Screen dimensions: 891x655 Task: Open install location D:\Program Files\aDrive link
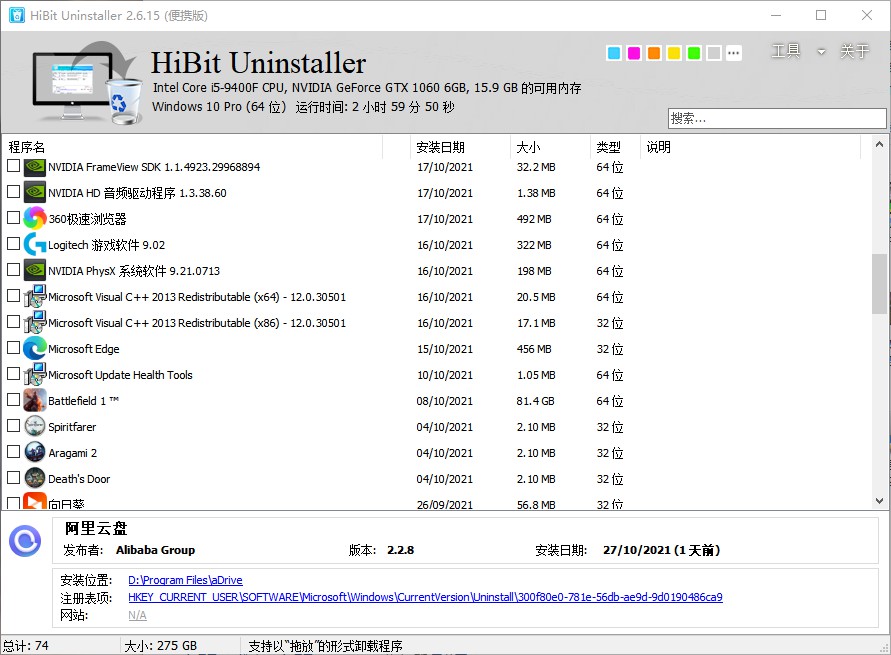(185, 580)
